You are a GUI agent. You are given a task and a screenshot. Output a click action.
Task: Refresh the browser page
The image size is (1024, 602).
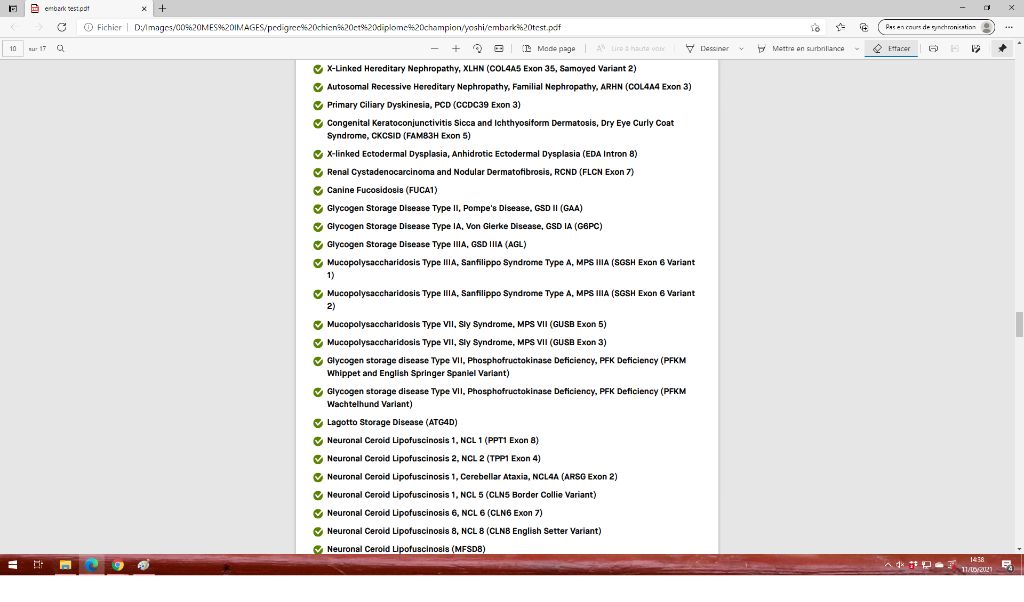point(62,27)
